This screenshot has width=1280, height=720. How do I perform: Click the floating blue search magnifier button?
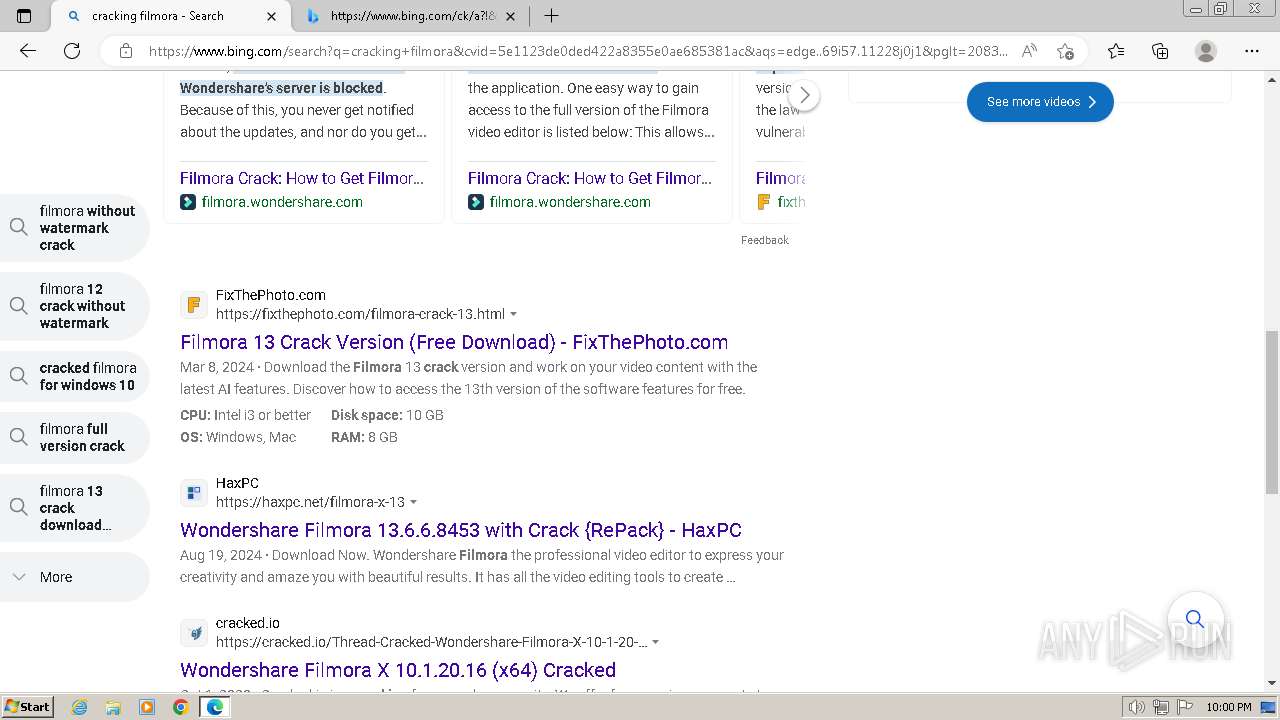[1195, 619]
